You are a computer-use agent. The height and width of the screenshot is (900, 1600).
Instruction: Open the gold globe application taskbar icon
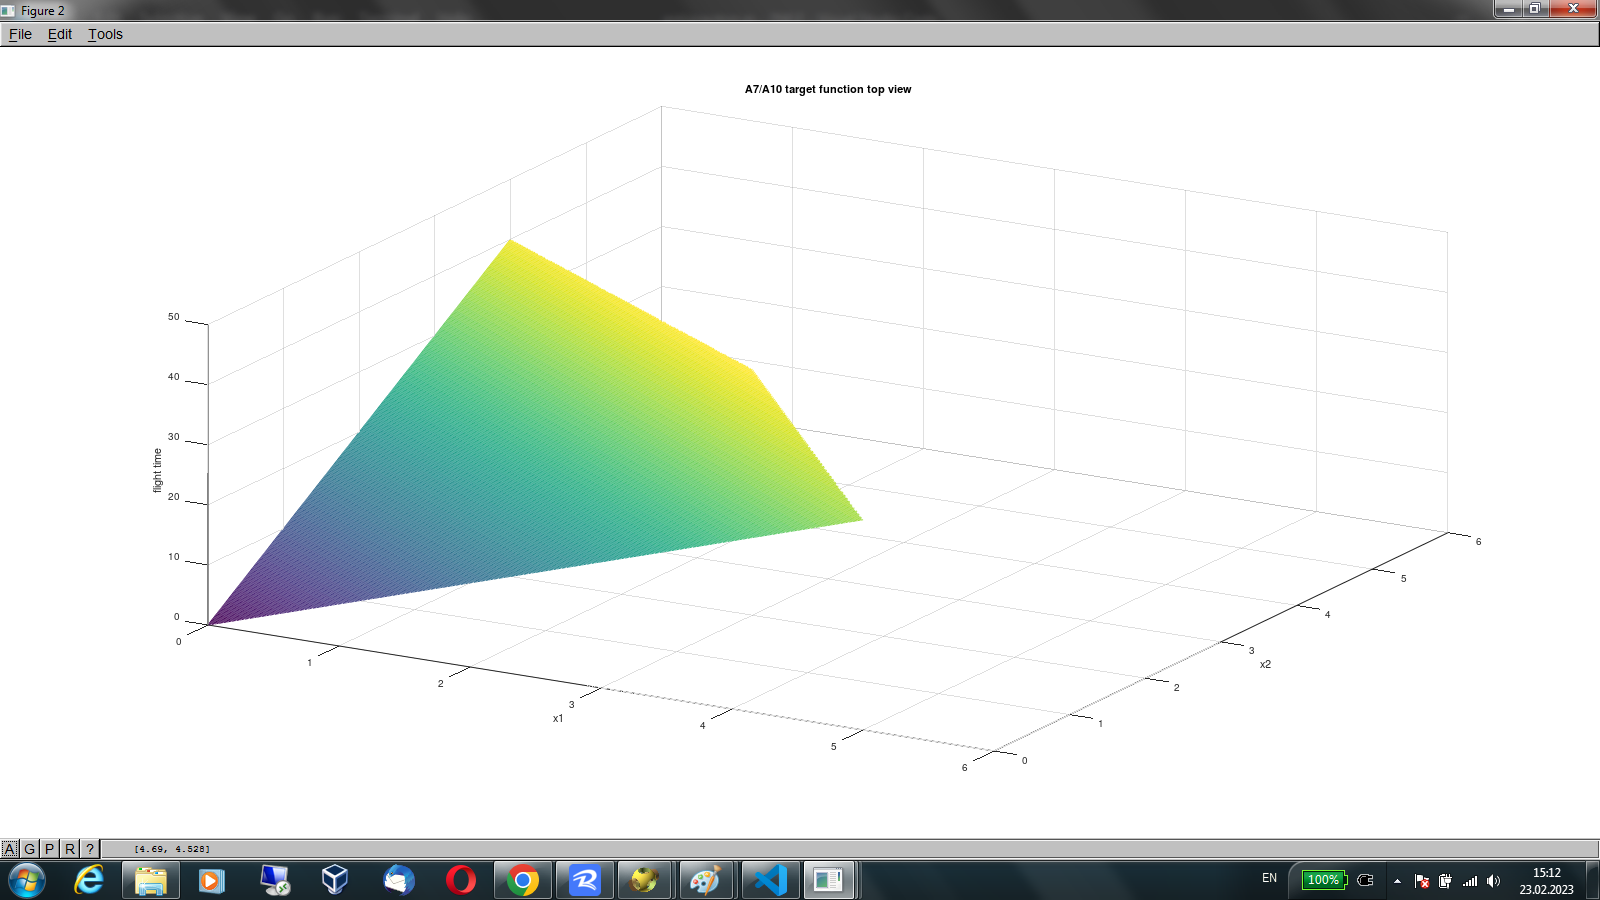point(645,880)
